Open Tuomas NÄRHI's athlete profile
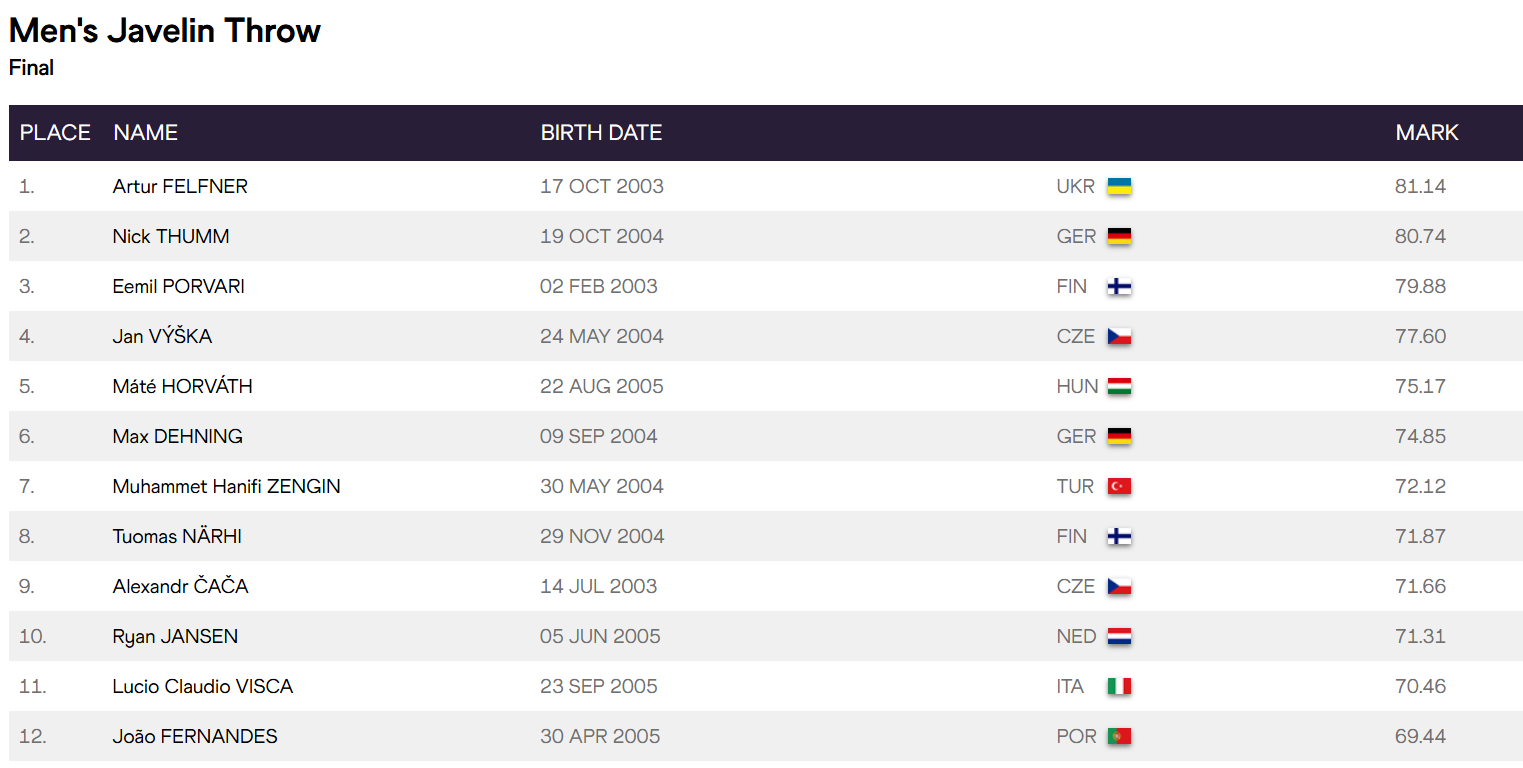1523x768 pixels. [x=177, y=536]
